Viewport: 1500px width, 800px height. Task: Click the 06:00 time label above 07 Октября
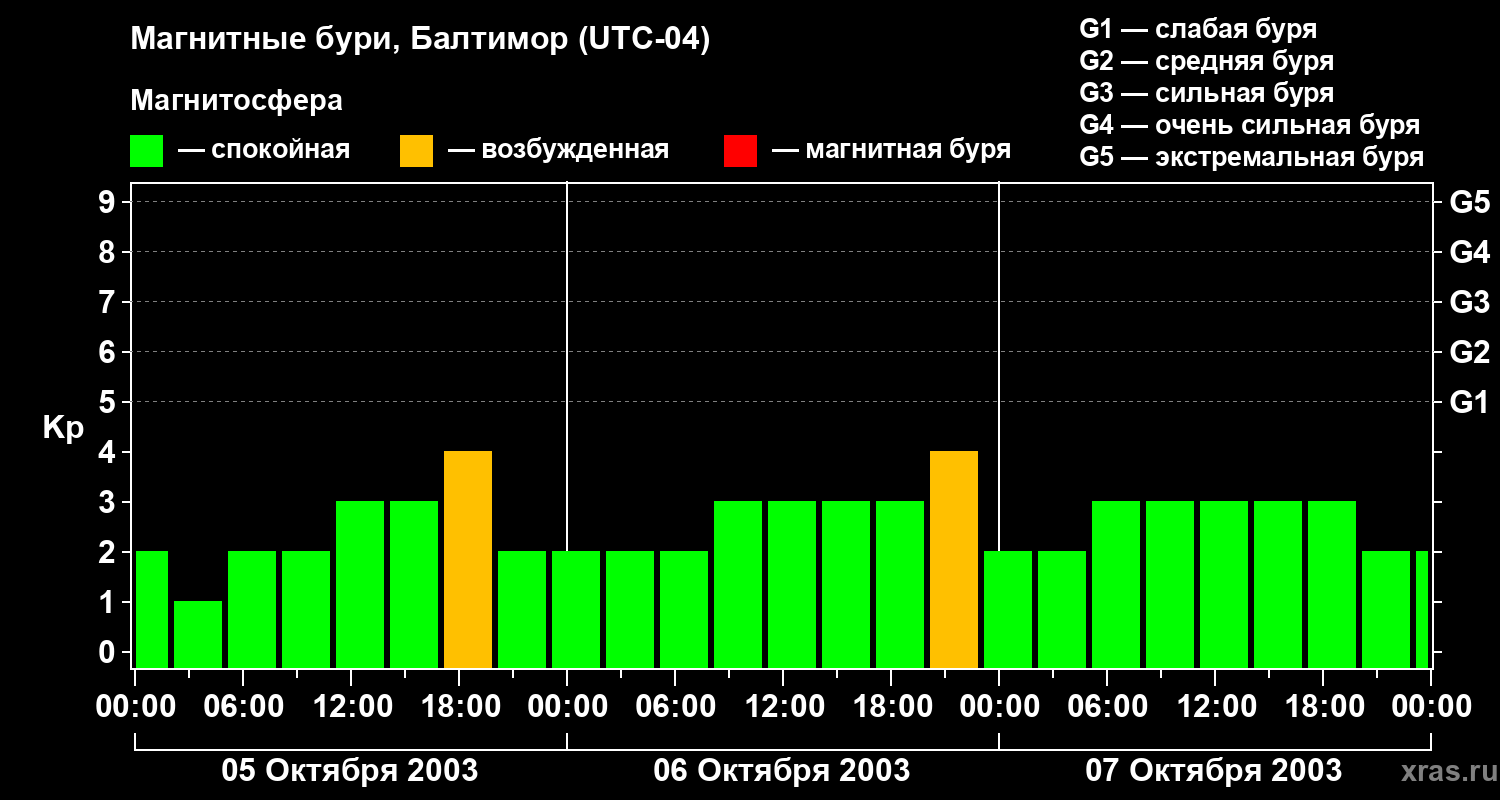click(1107, 706)
